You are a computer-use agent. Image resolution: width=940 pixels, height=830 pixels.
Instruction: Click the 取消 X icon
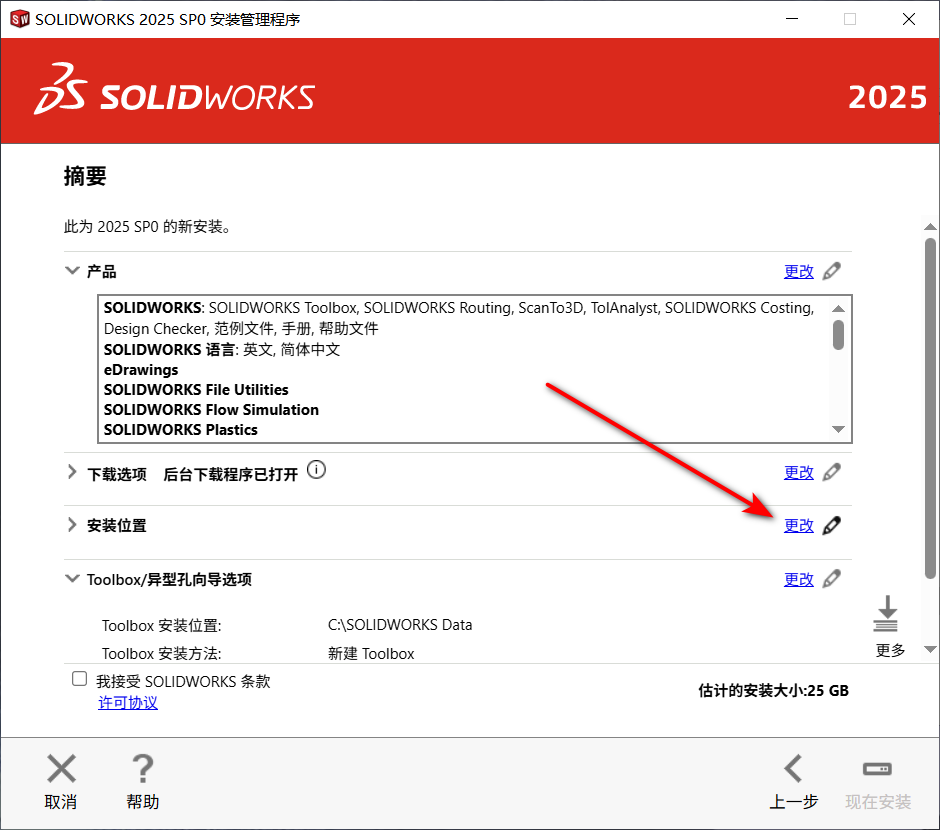click(61, 769)
